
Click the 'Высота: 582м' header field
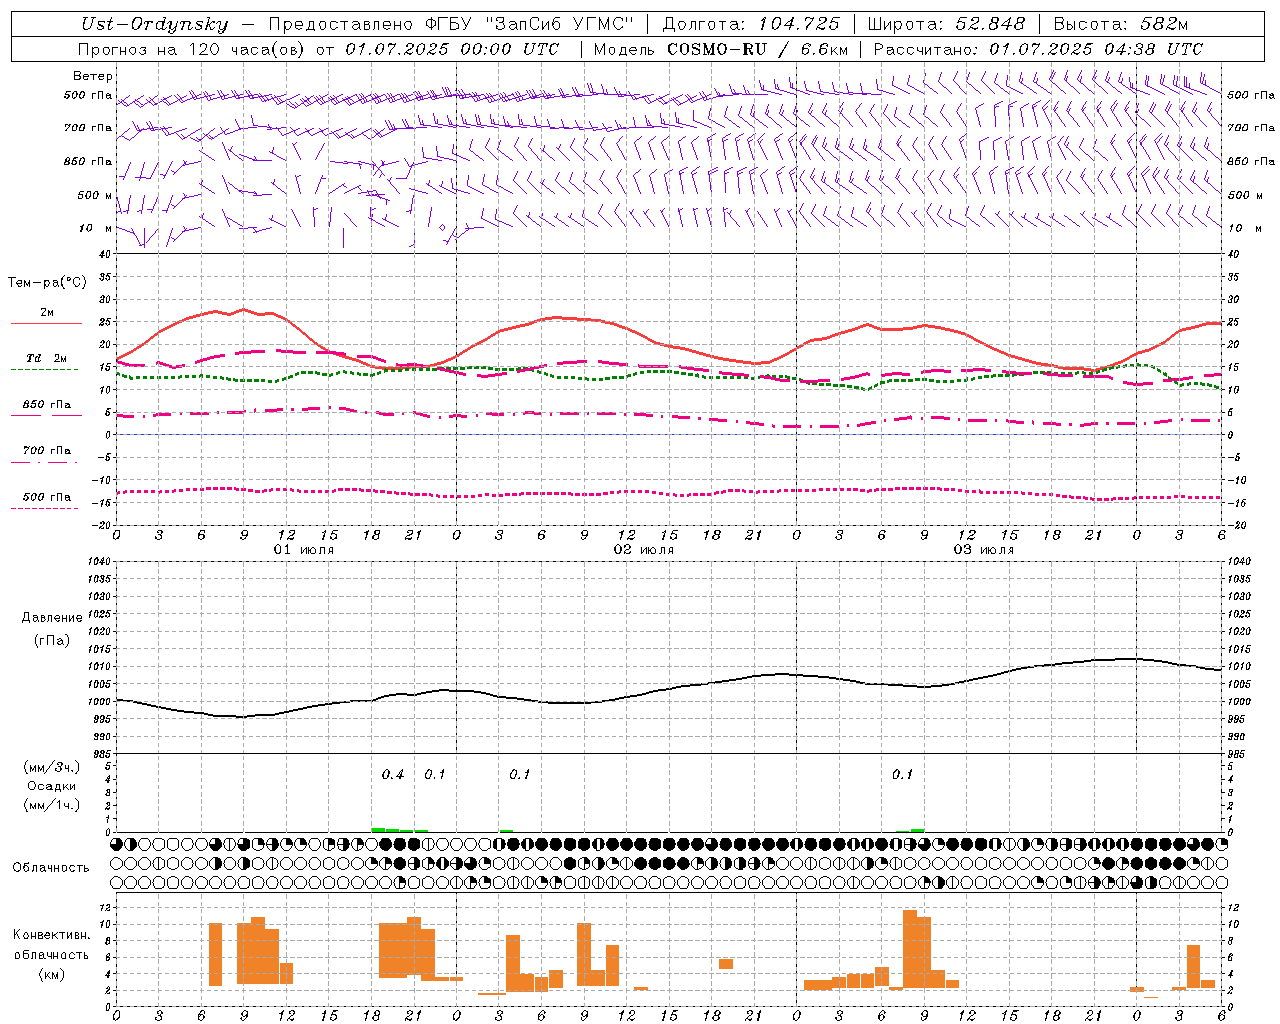tap(1121, 24)
